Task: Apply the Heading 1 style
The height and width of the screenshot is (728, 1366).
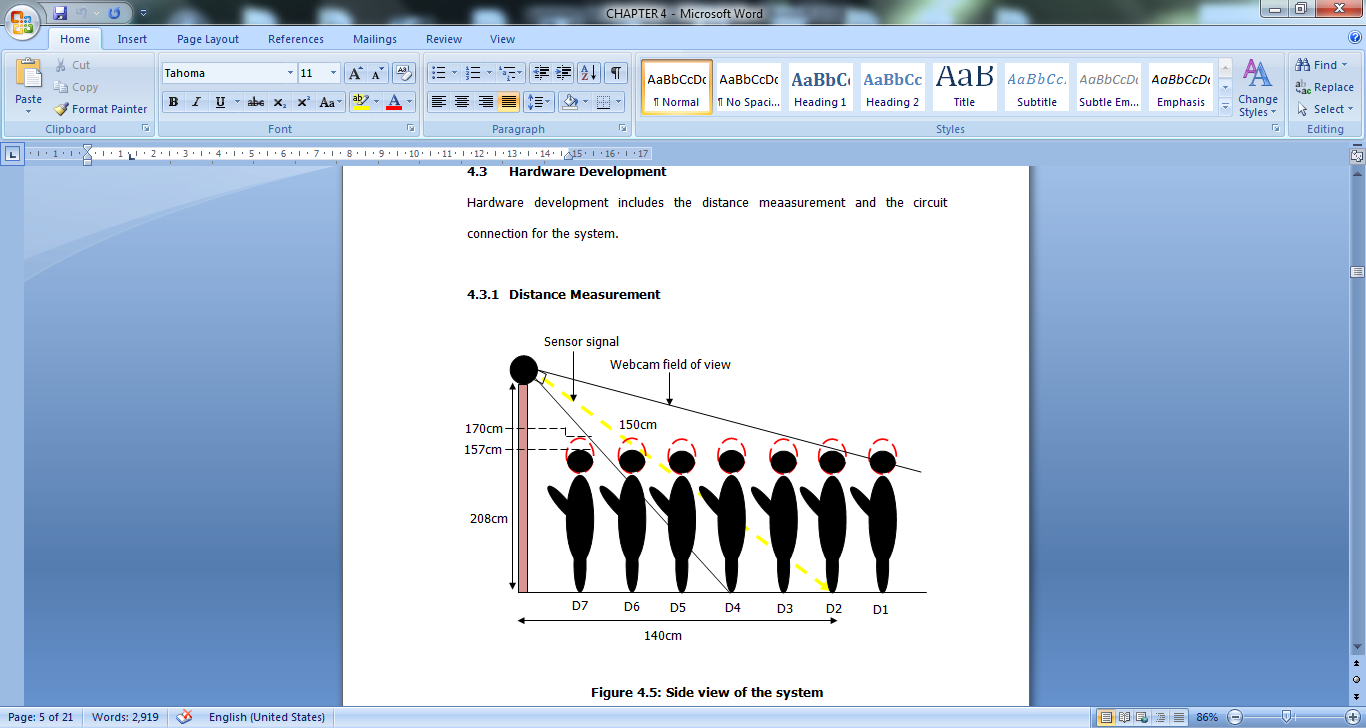Action: [x=820, y=87]
